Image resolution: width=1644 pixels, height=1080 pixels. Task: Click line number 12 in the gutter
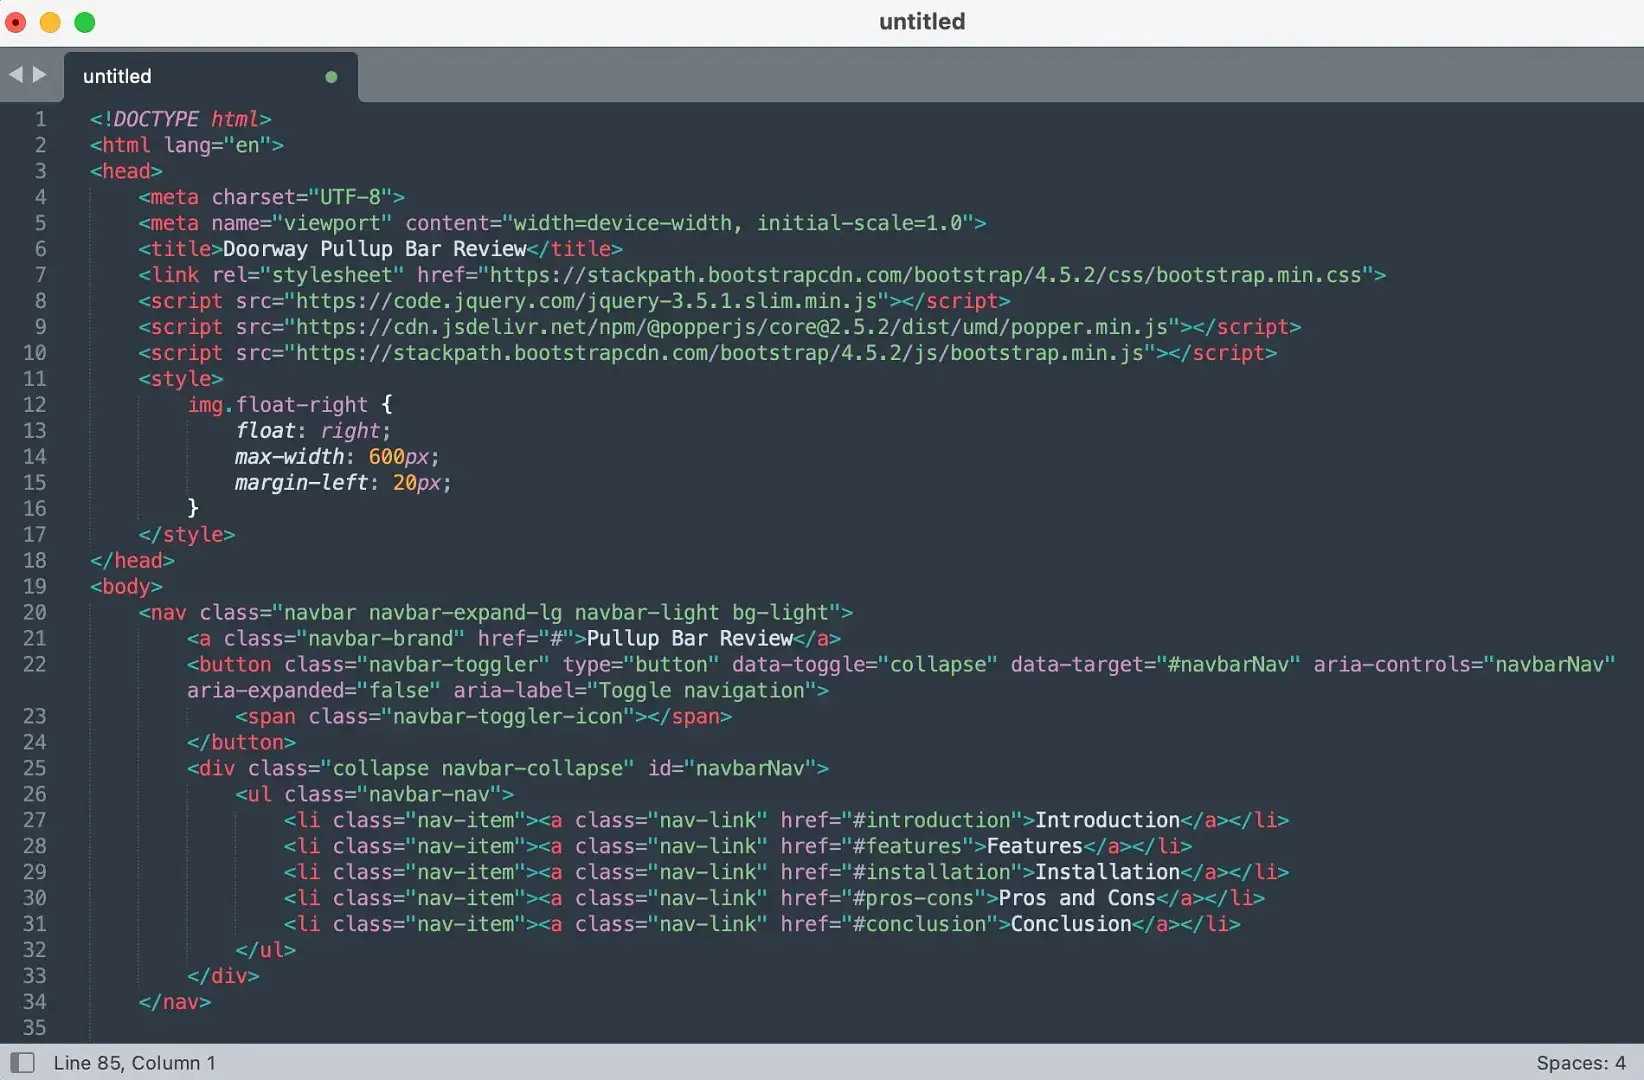(35, 405)
